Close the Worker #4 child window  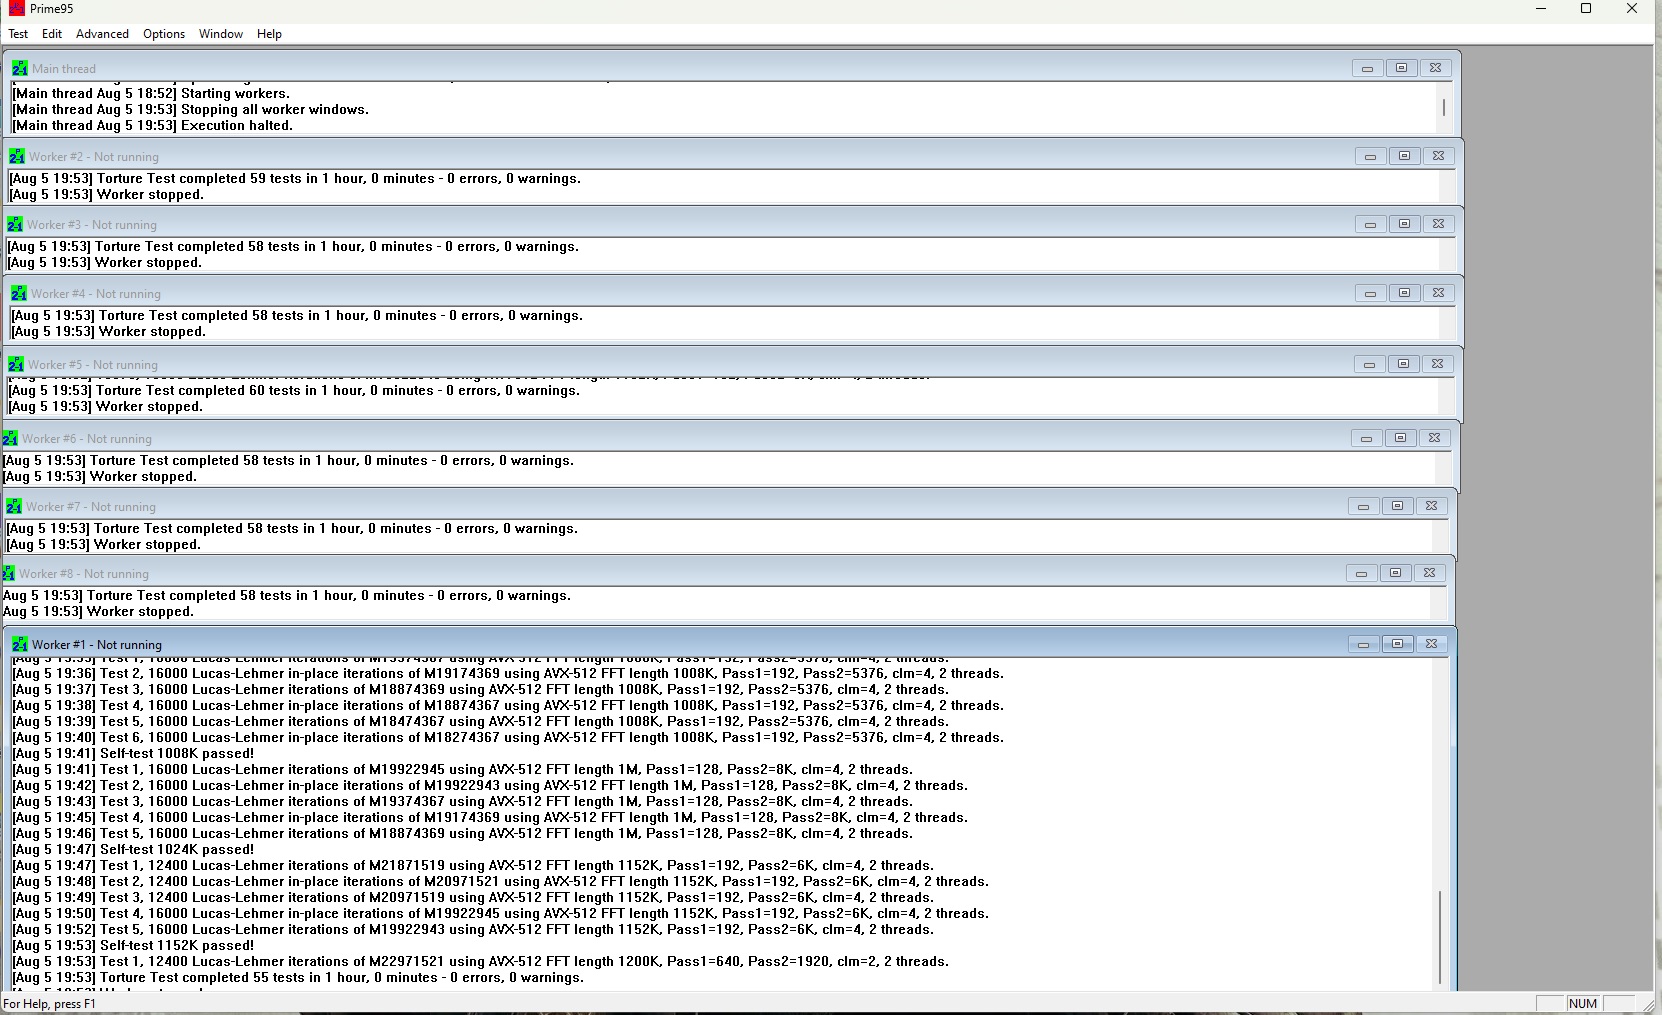pos(1438,293)
